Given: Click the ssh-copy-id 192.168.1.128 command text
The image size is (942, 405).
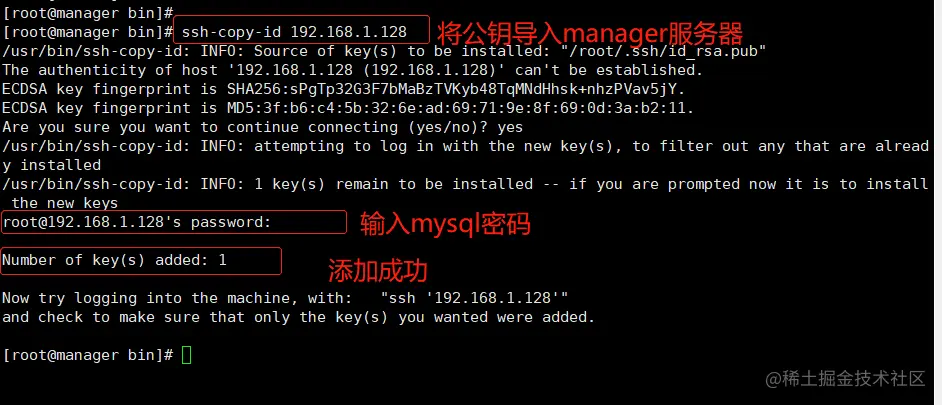Looking at the screenshot, I should [x=294, y=31].
